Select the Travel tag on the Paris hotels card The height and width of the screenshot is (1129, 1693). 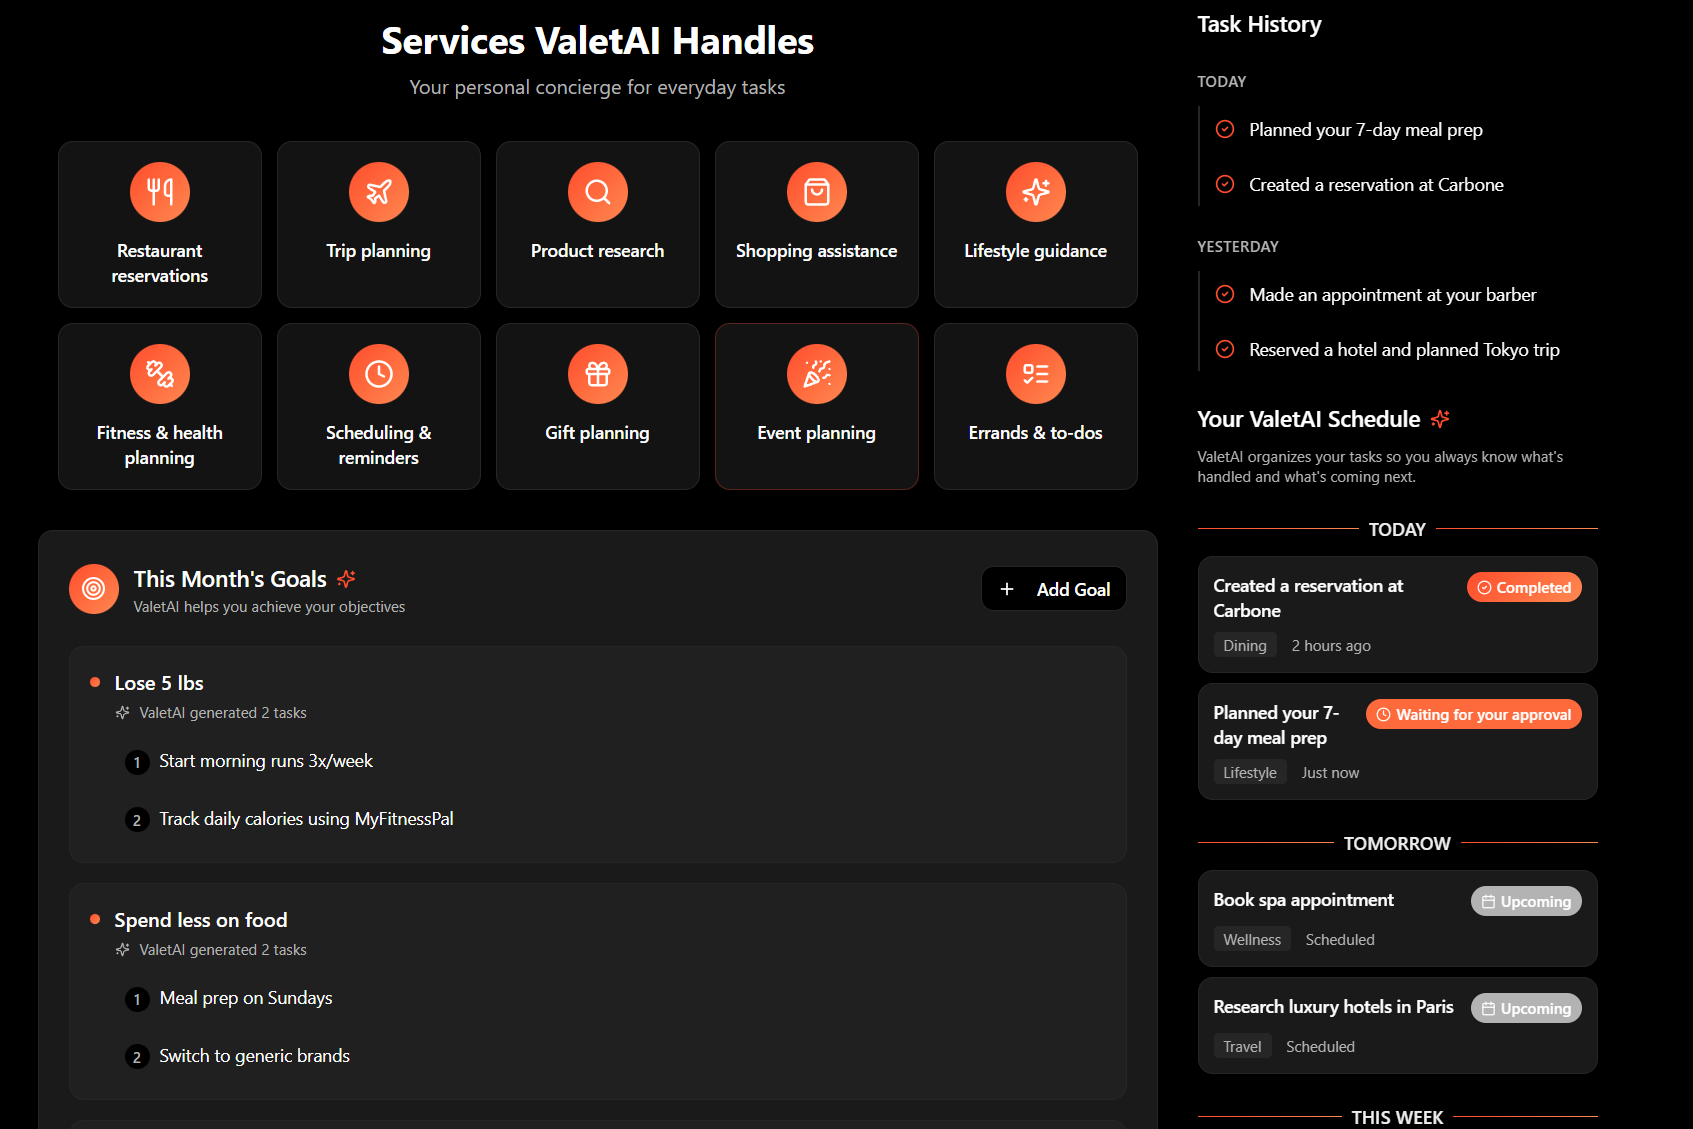pyautogui.click(x=1242, y=1046)
